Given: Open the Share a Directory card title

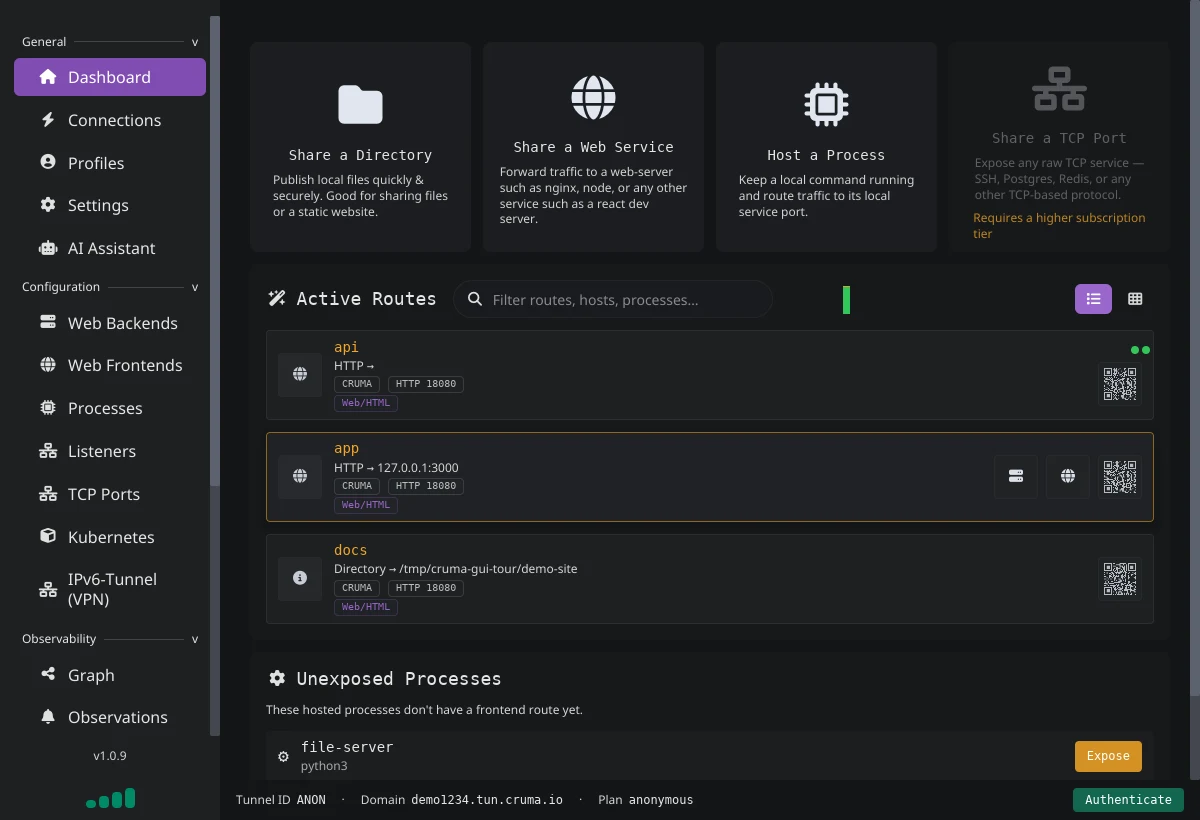Looking at the screenshot, I should click(360, 155).
